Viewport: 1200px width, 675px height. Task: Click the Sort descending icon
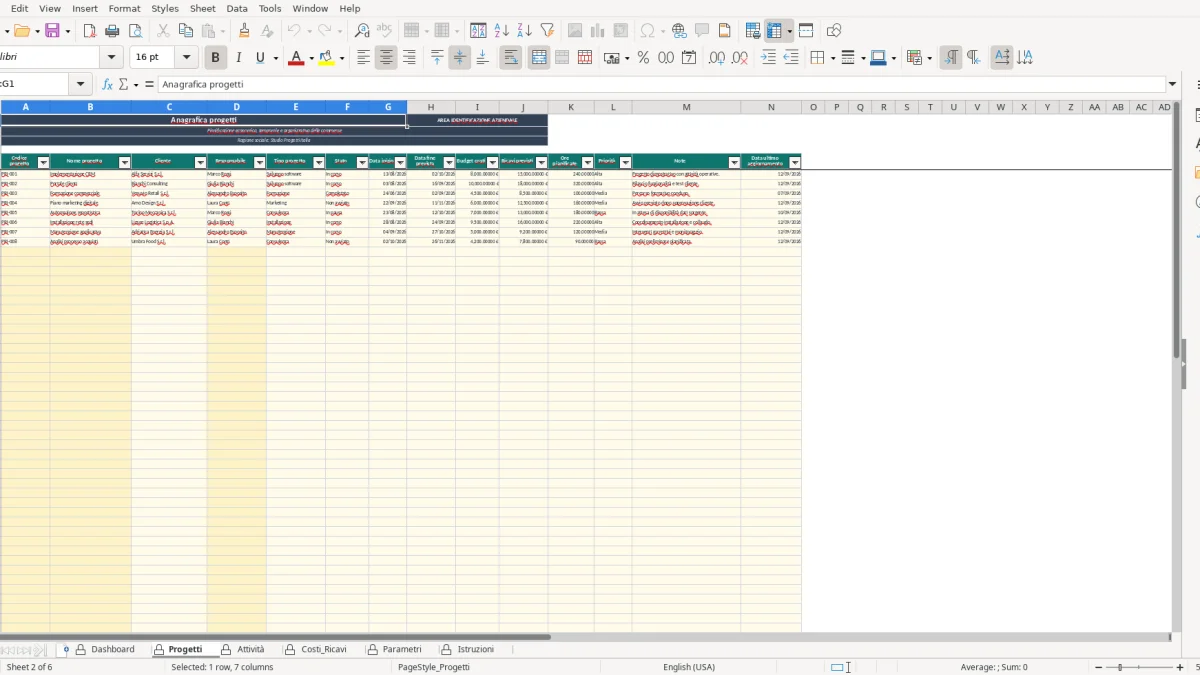pyautogui.click(x=524, y=31)
